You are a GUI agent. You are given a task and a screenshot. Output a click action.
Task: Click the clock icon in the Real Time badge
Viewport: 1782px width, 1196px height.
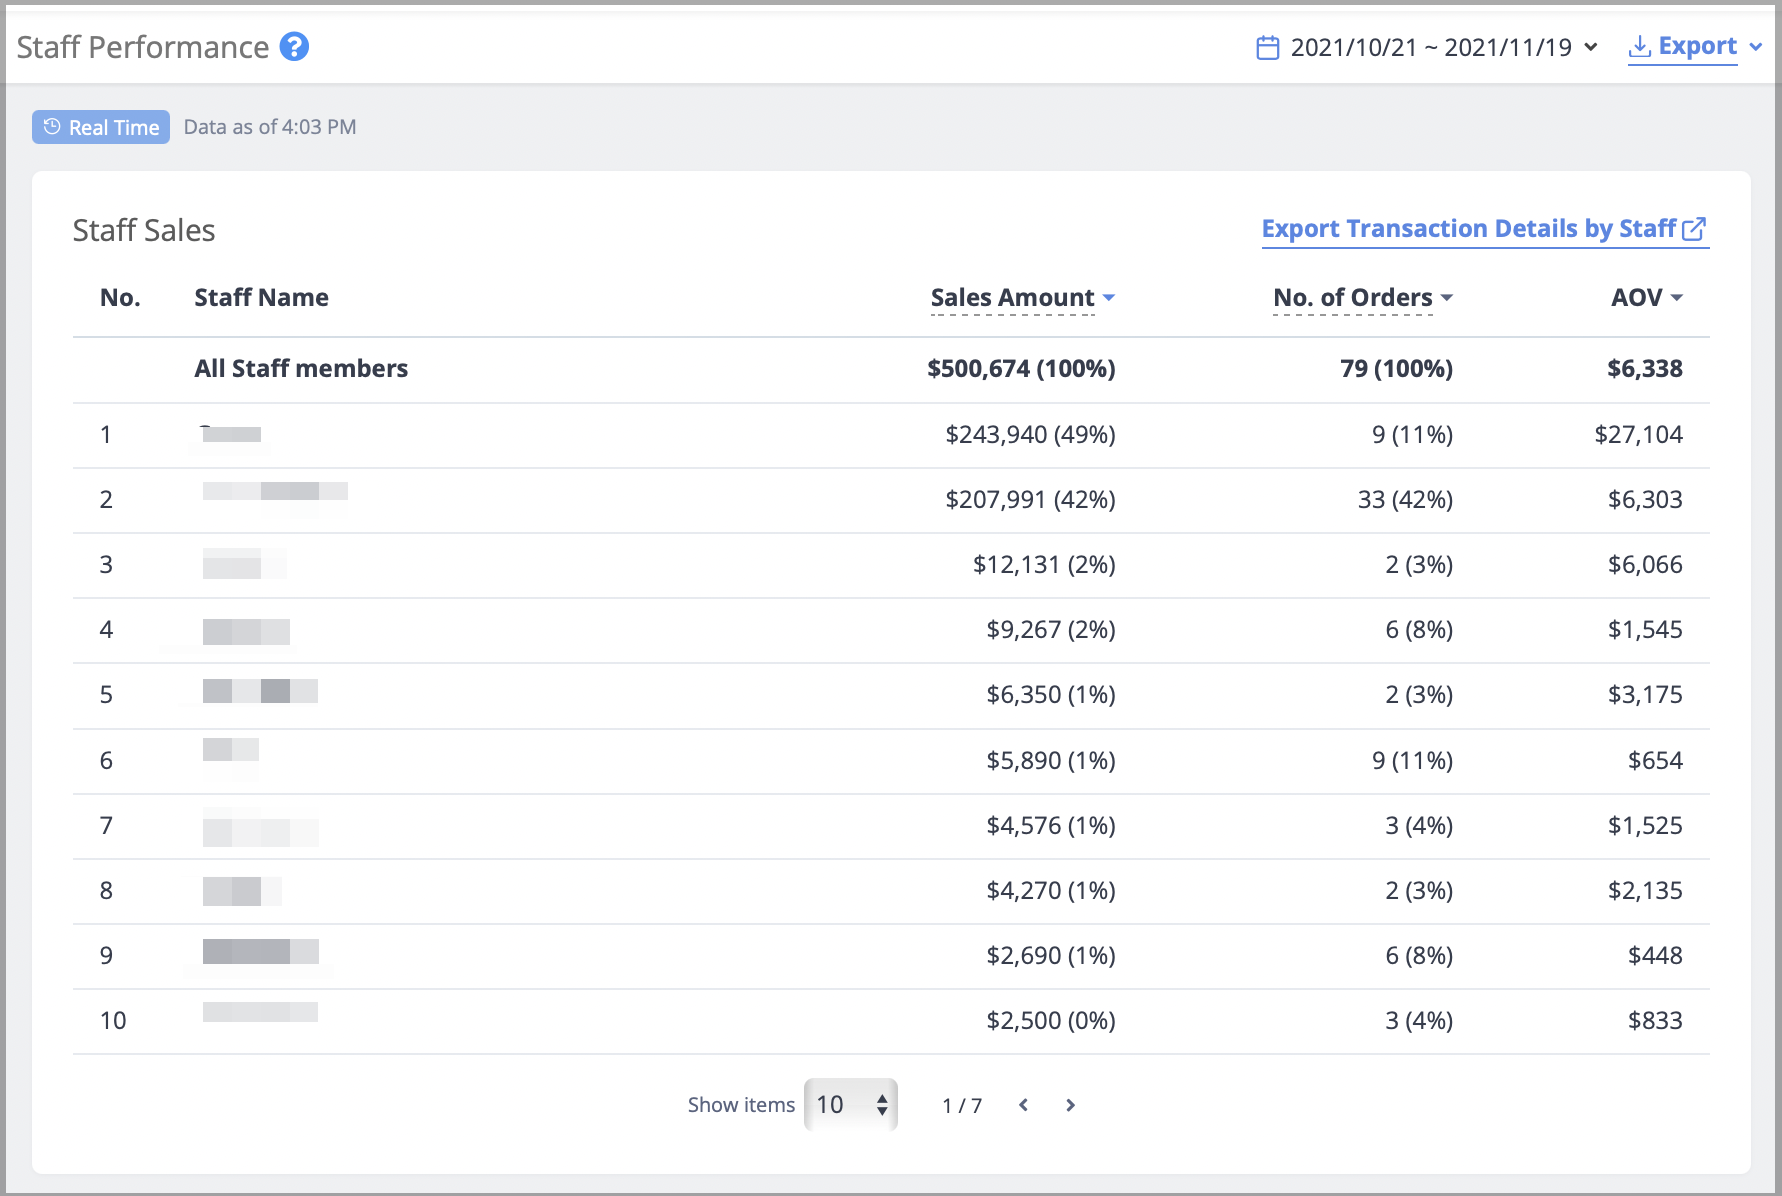pos(52,127)
